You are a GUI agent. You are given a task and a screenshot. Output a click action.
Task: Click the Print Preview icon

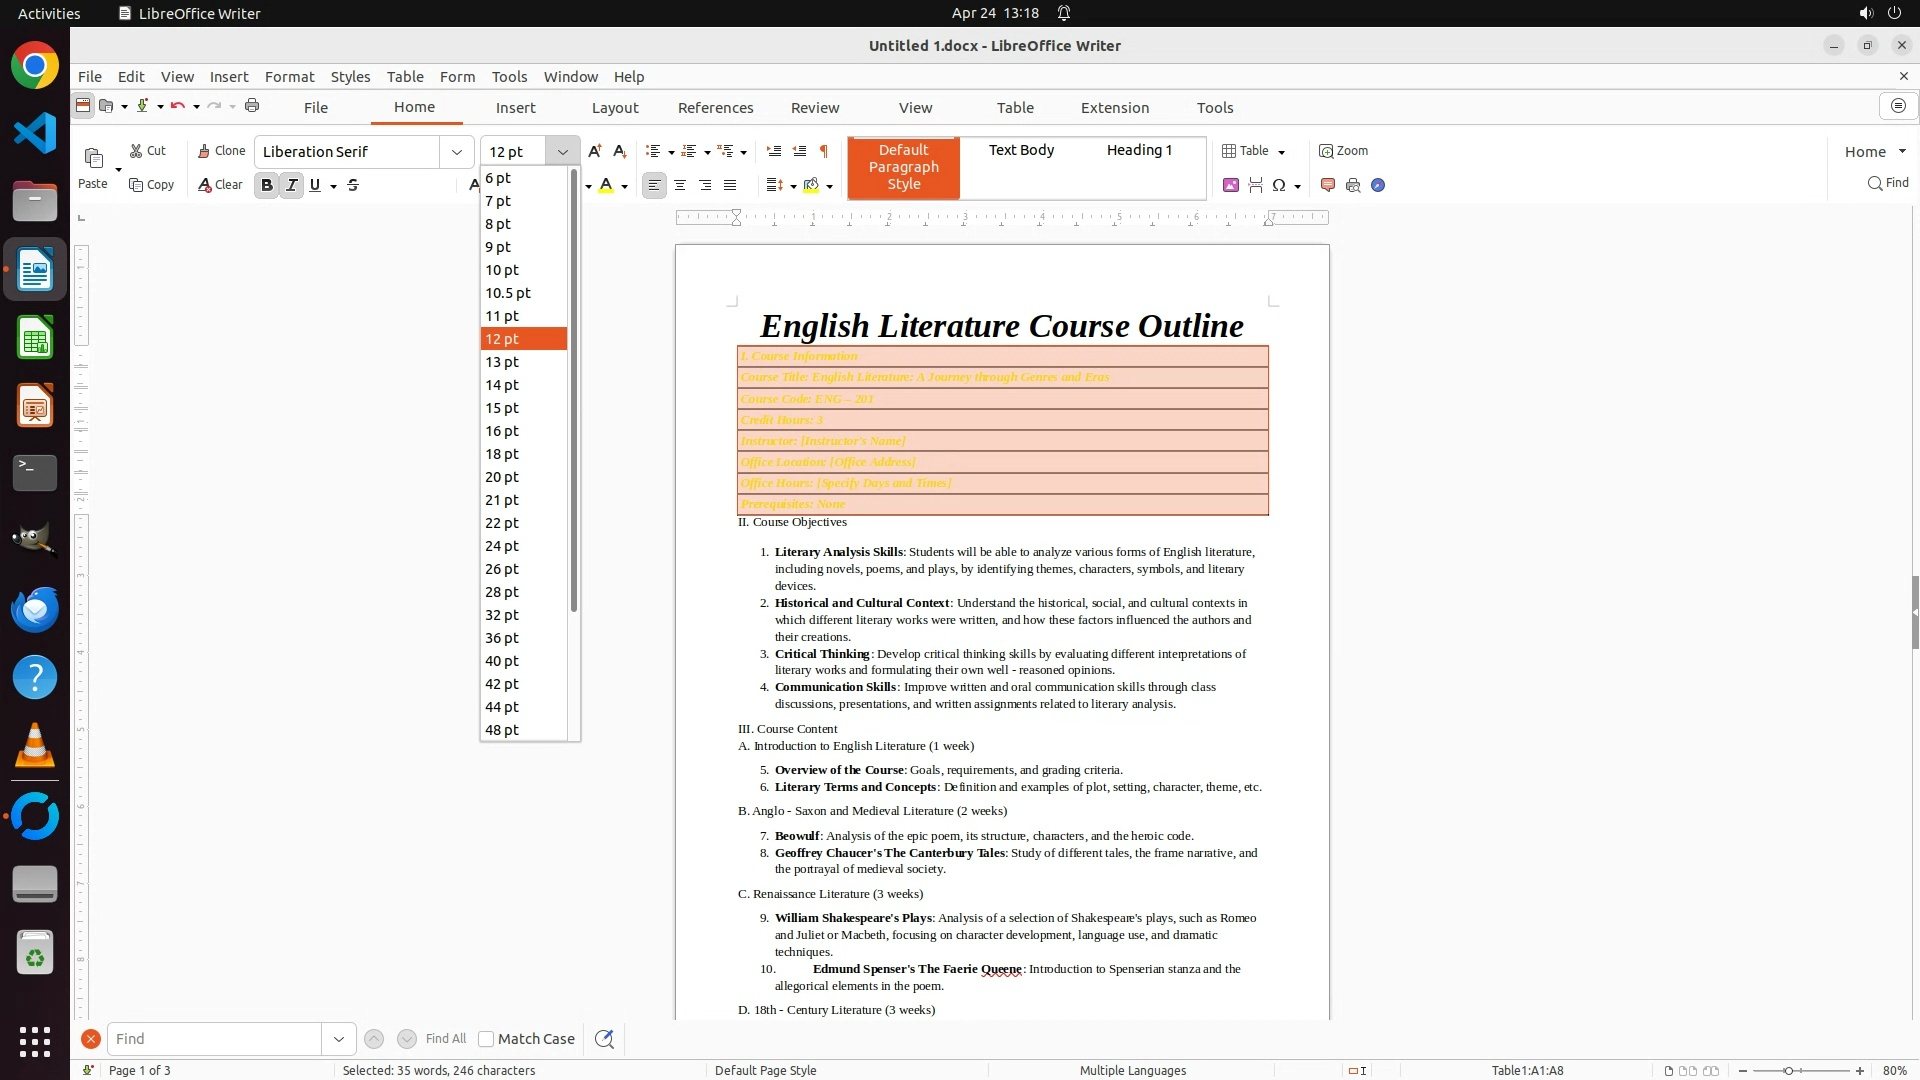[x=1353, y=185]
